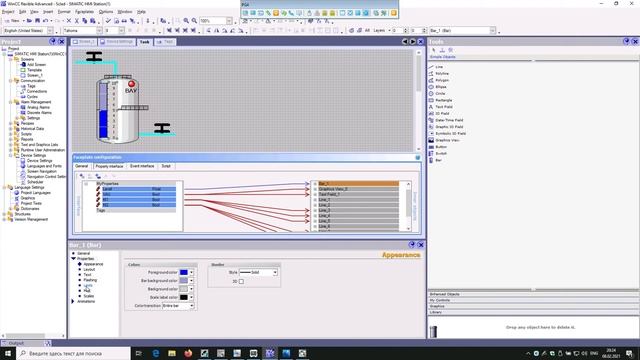This screenshot has width=640, height=360.
Task: Click the recycle bin drop area icon
Action: (x=433, y=331)
